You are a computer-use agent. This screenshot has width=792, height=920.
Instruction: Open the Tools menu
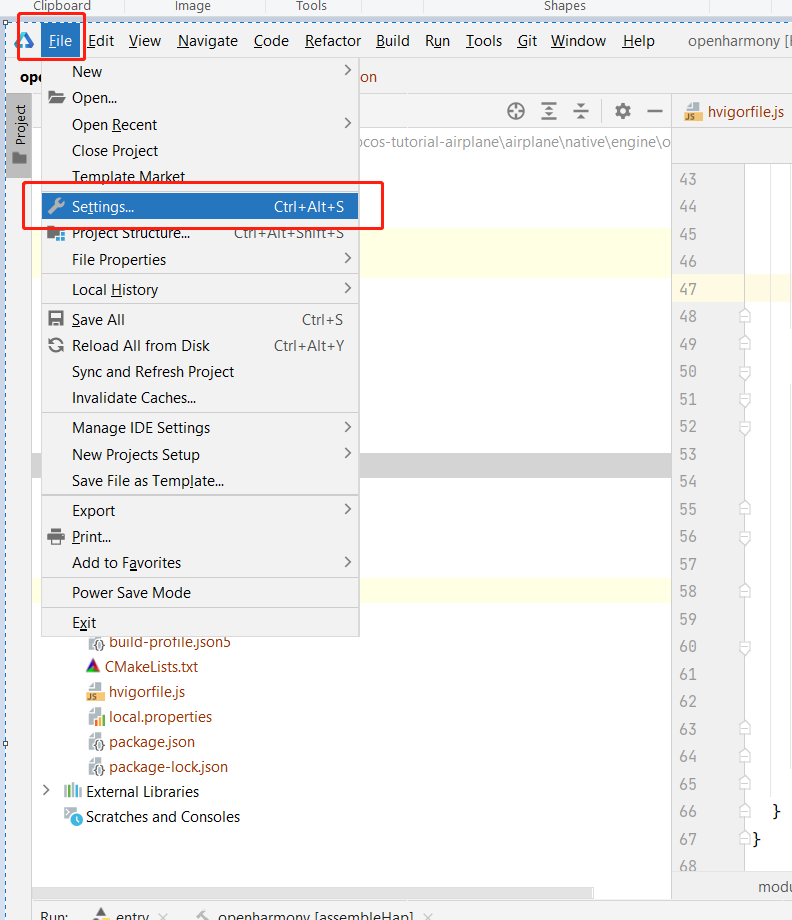pos(483,40)
